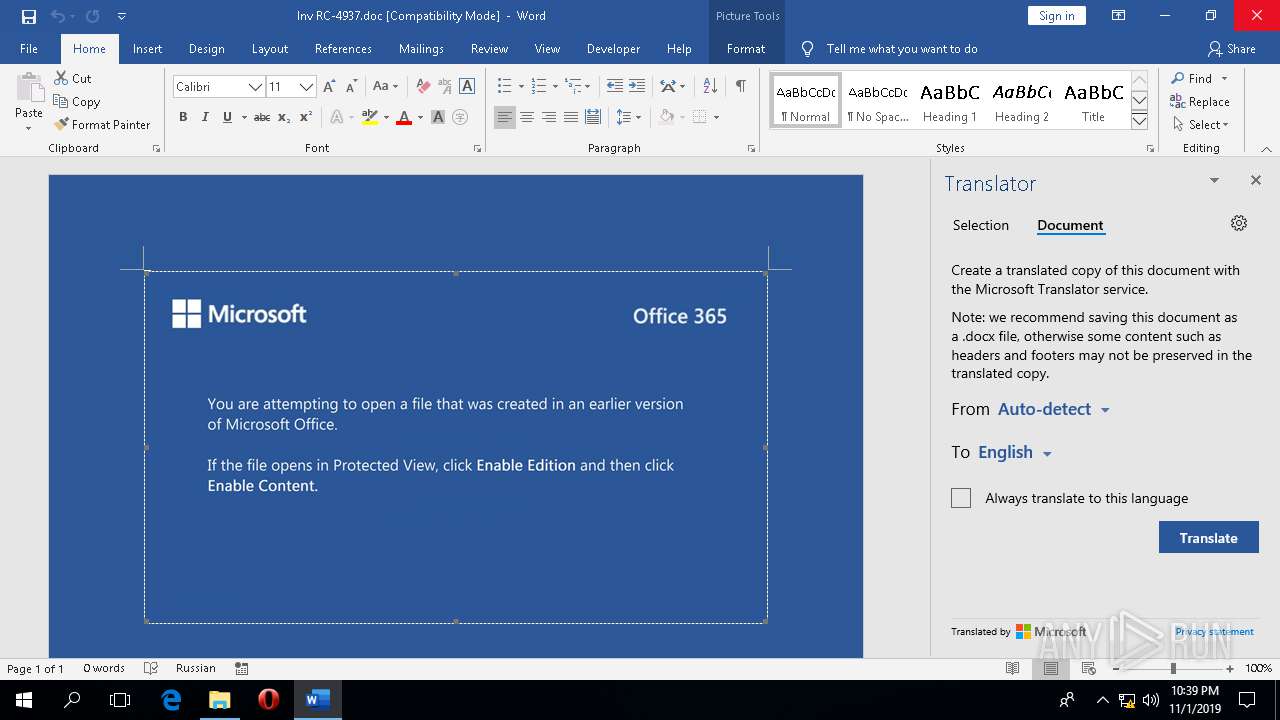1280x720 pixels.
Task: Click the spelling and proofing status icon
Action: (151, 668)
